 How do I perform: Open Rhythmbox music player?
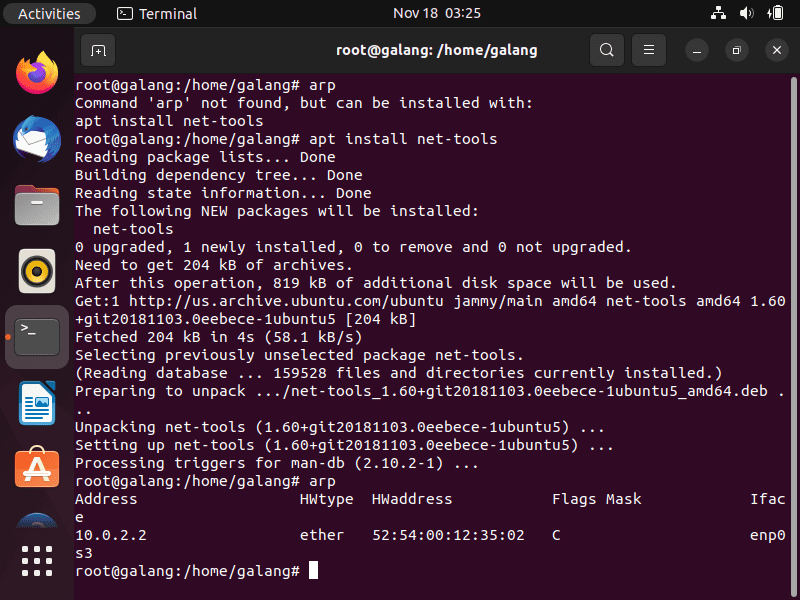tap(37, 271)
